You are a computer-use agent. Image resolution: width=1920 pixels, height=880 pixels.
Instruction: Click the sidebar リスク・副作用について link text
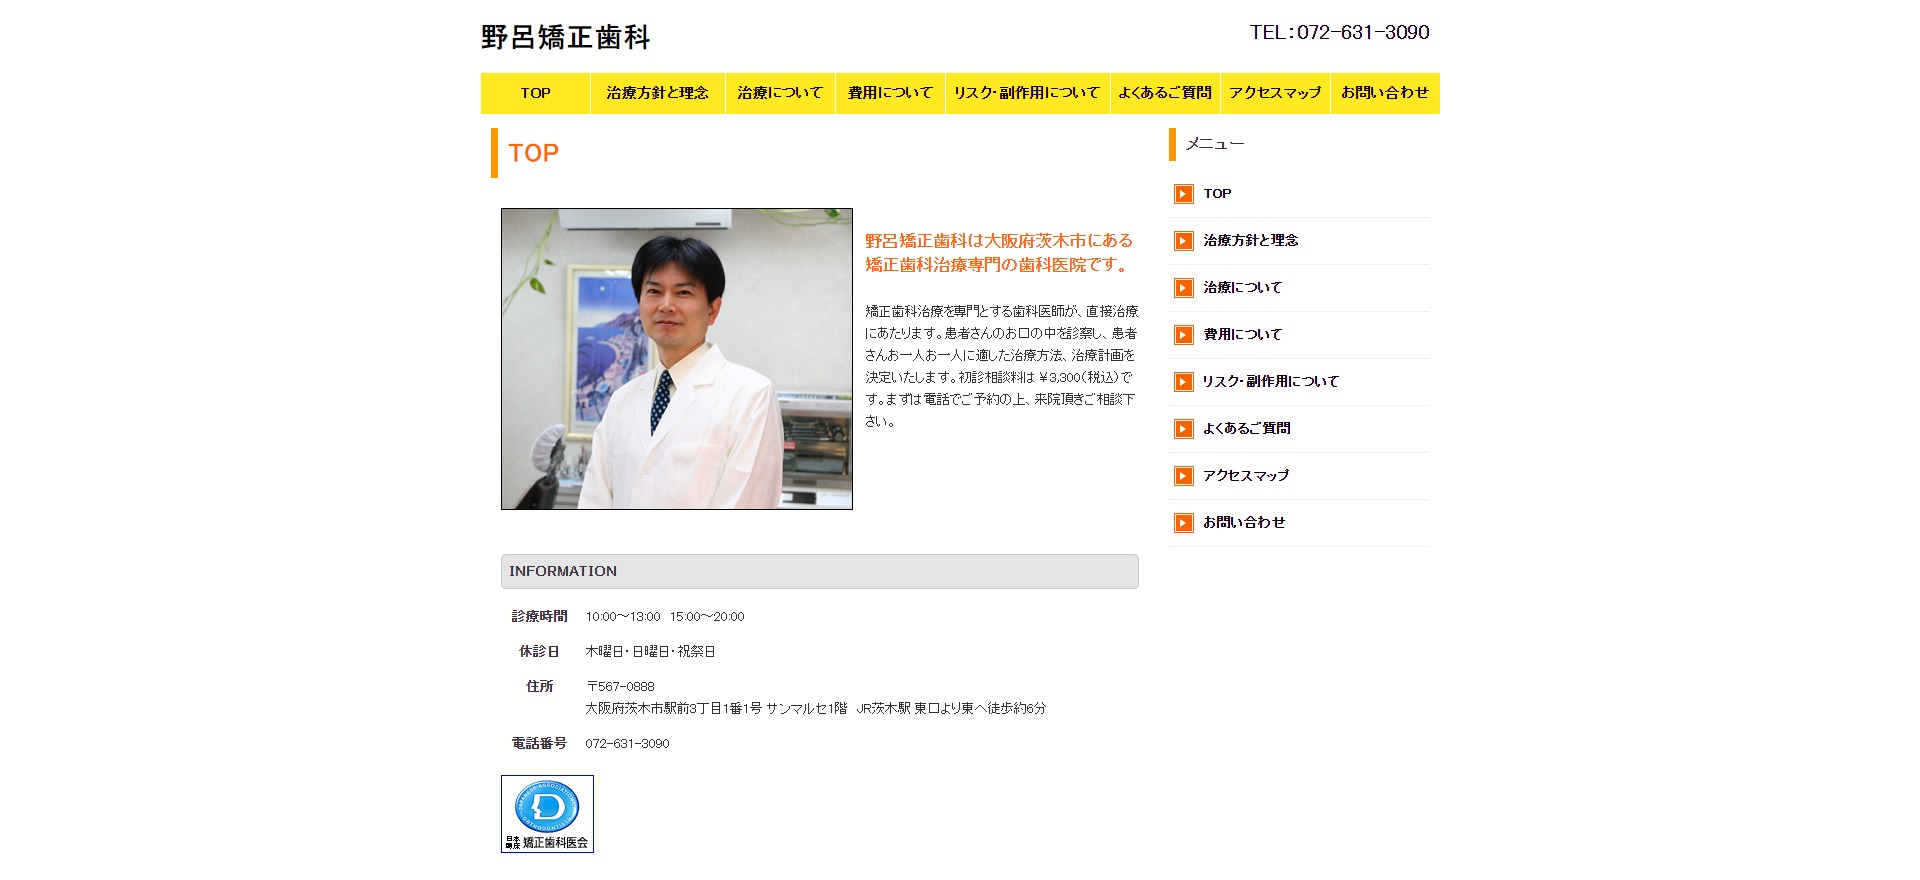[x=1270, y=382]
